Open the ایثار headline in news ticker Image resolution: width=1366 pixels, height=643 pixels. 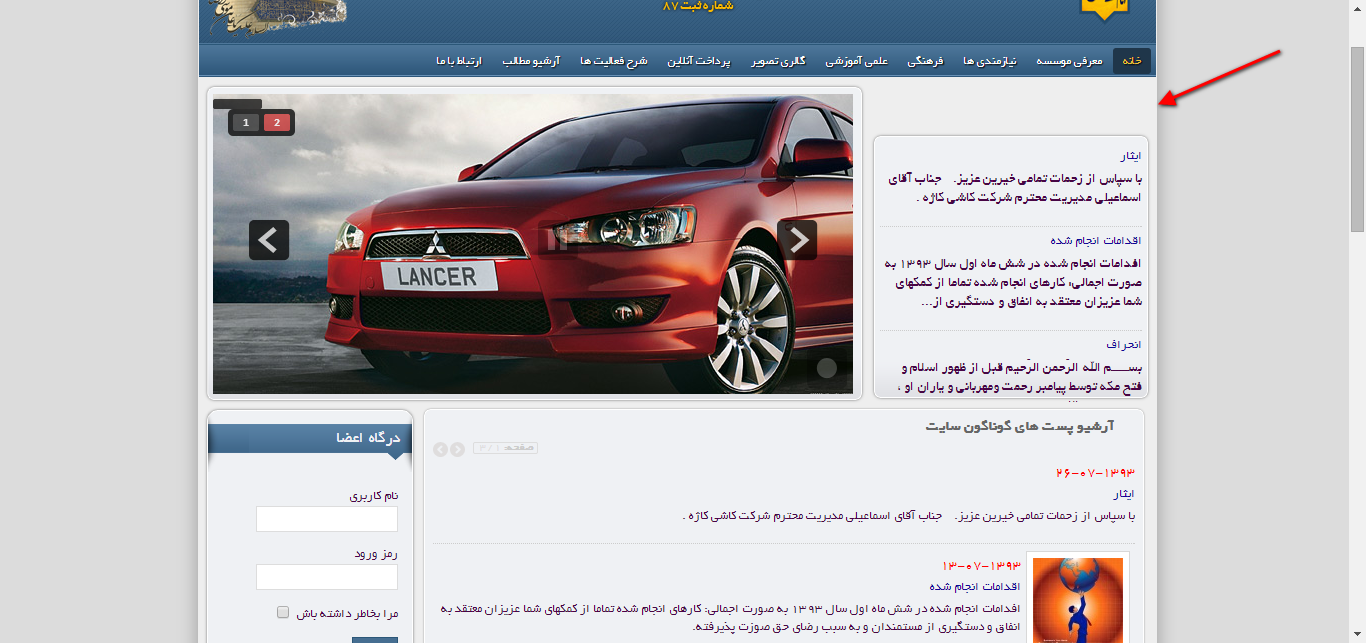tap(1130, 156)
